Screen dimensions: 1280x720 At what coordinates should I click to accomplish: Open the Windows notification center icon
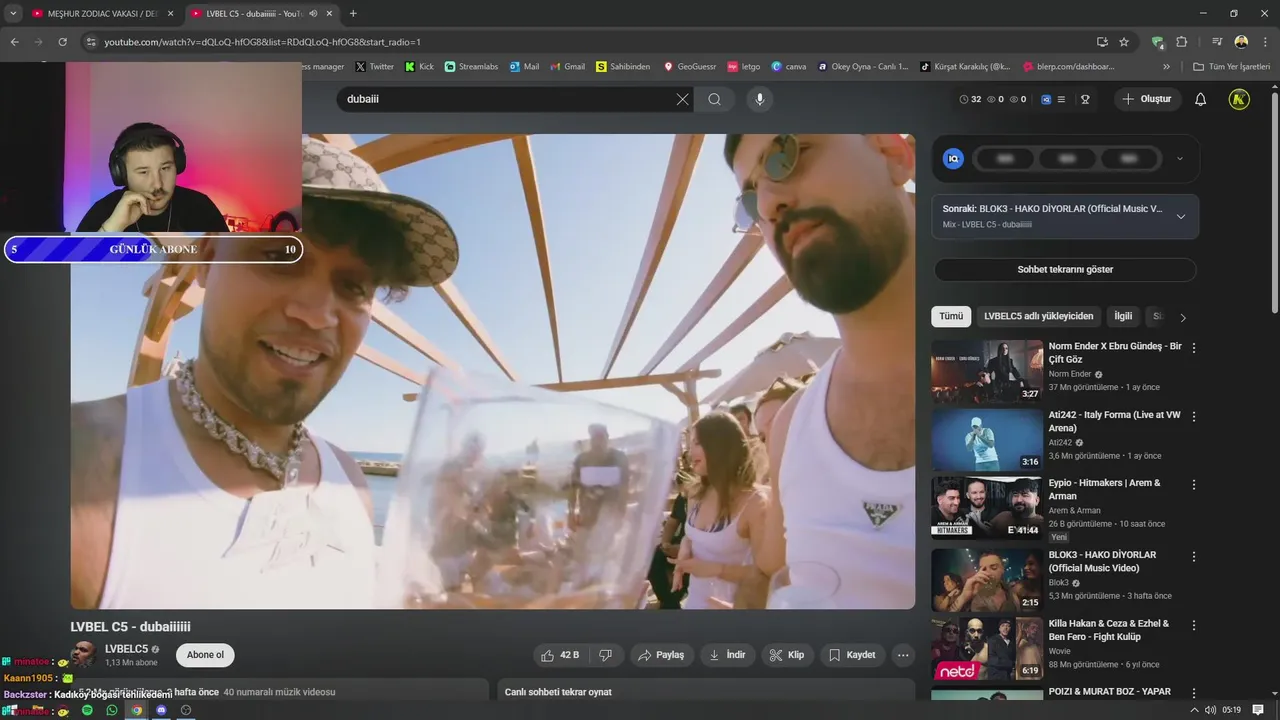(1258, 710)
